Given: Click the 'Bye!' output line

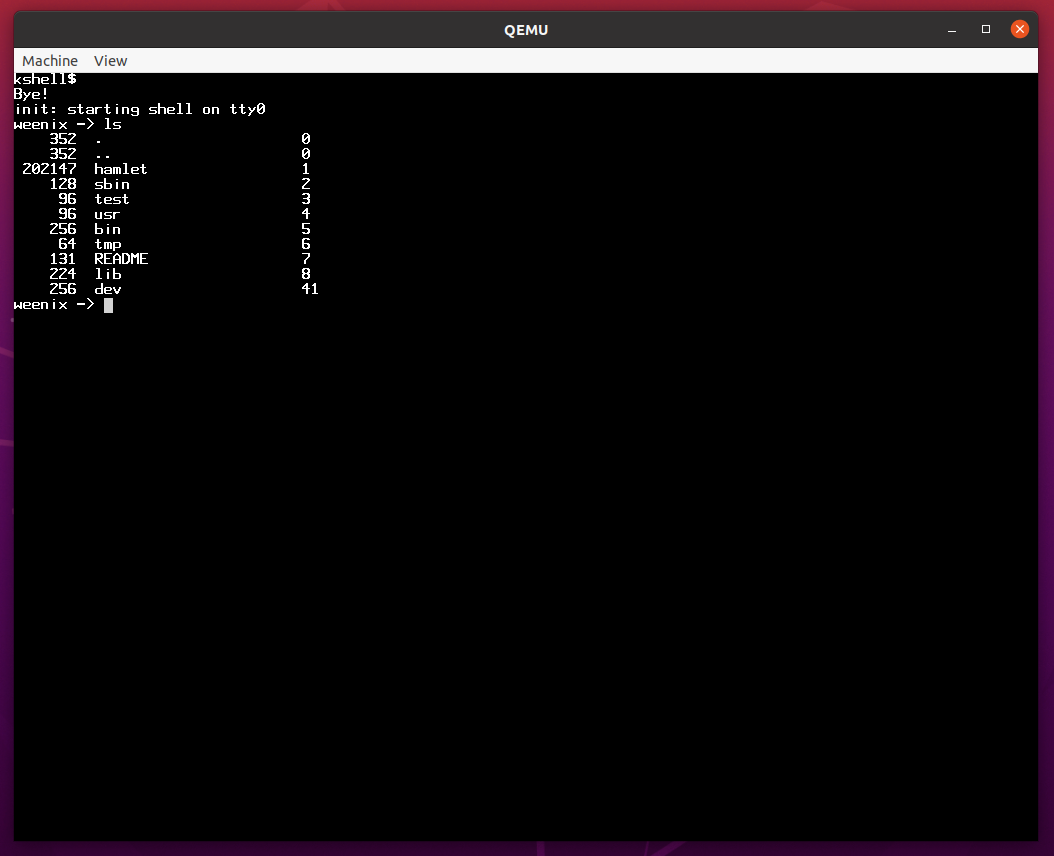Looking at the screenshot, I should point(31,94).
